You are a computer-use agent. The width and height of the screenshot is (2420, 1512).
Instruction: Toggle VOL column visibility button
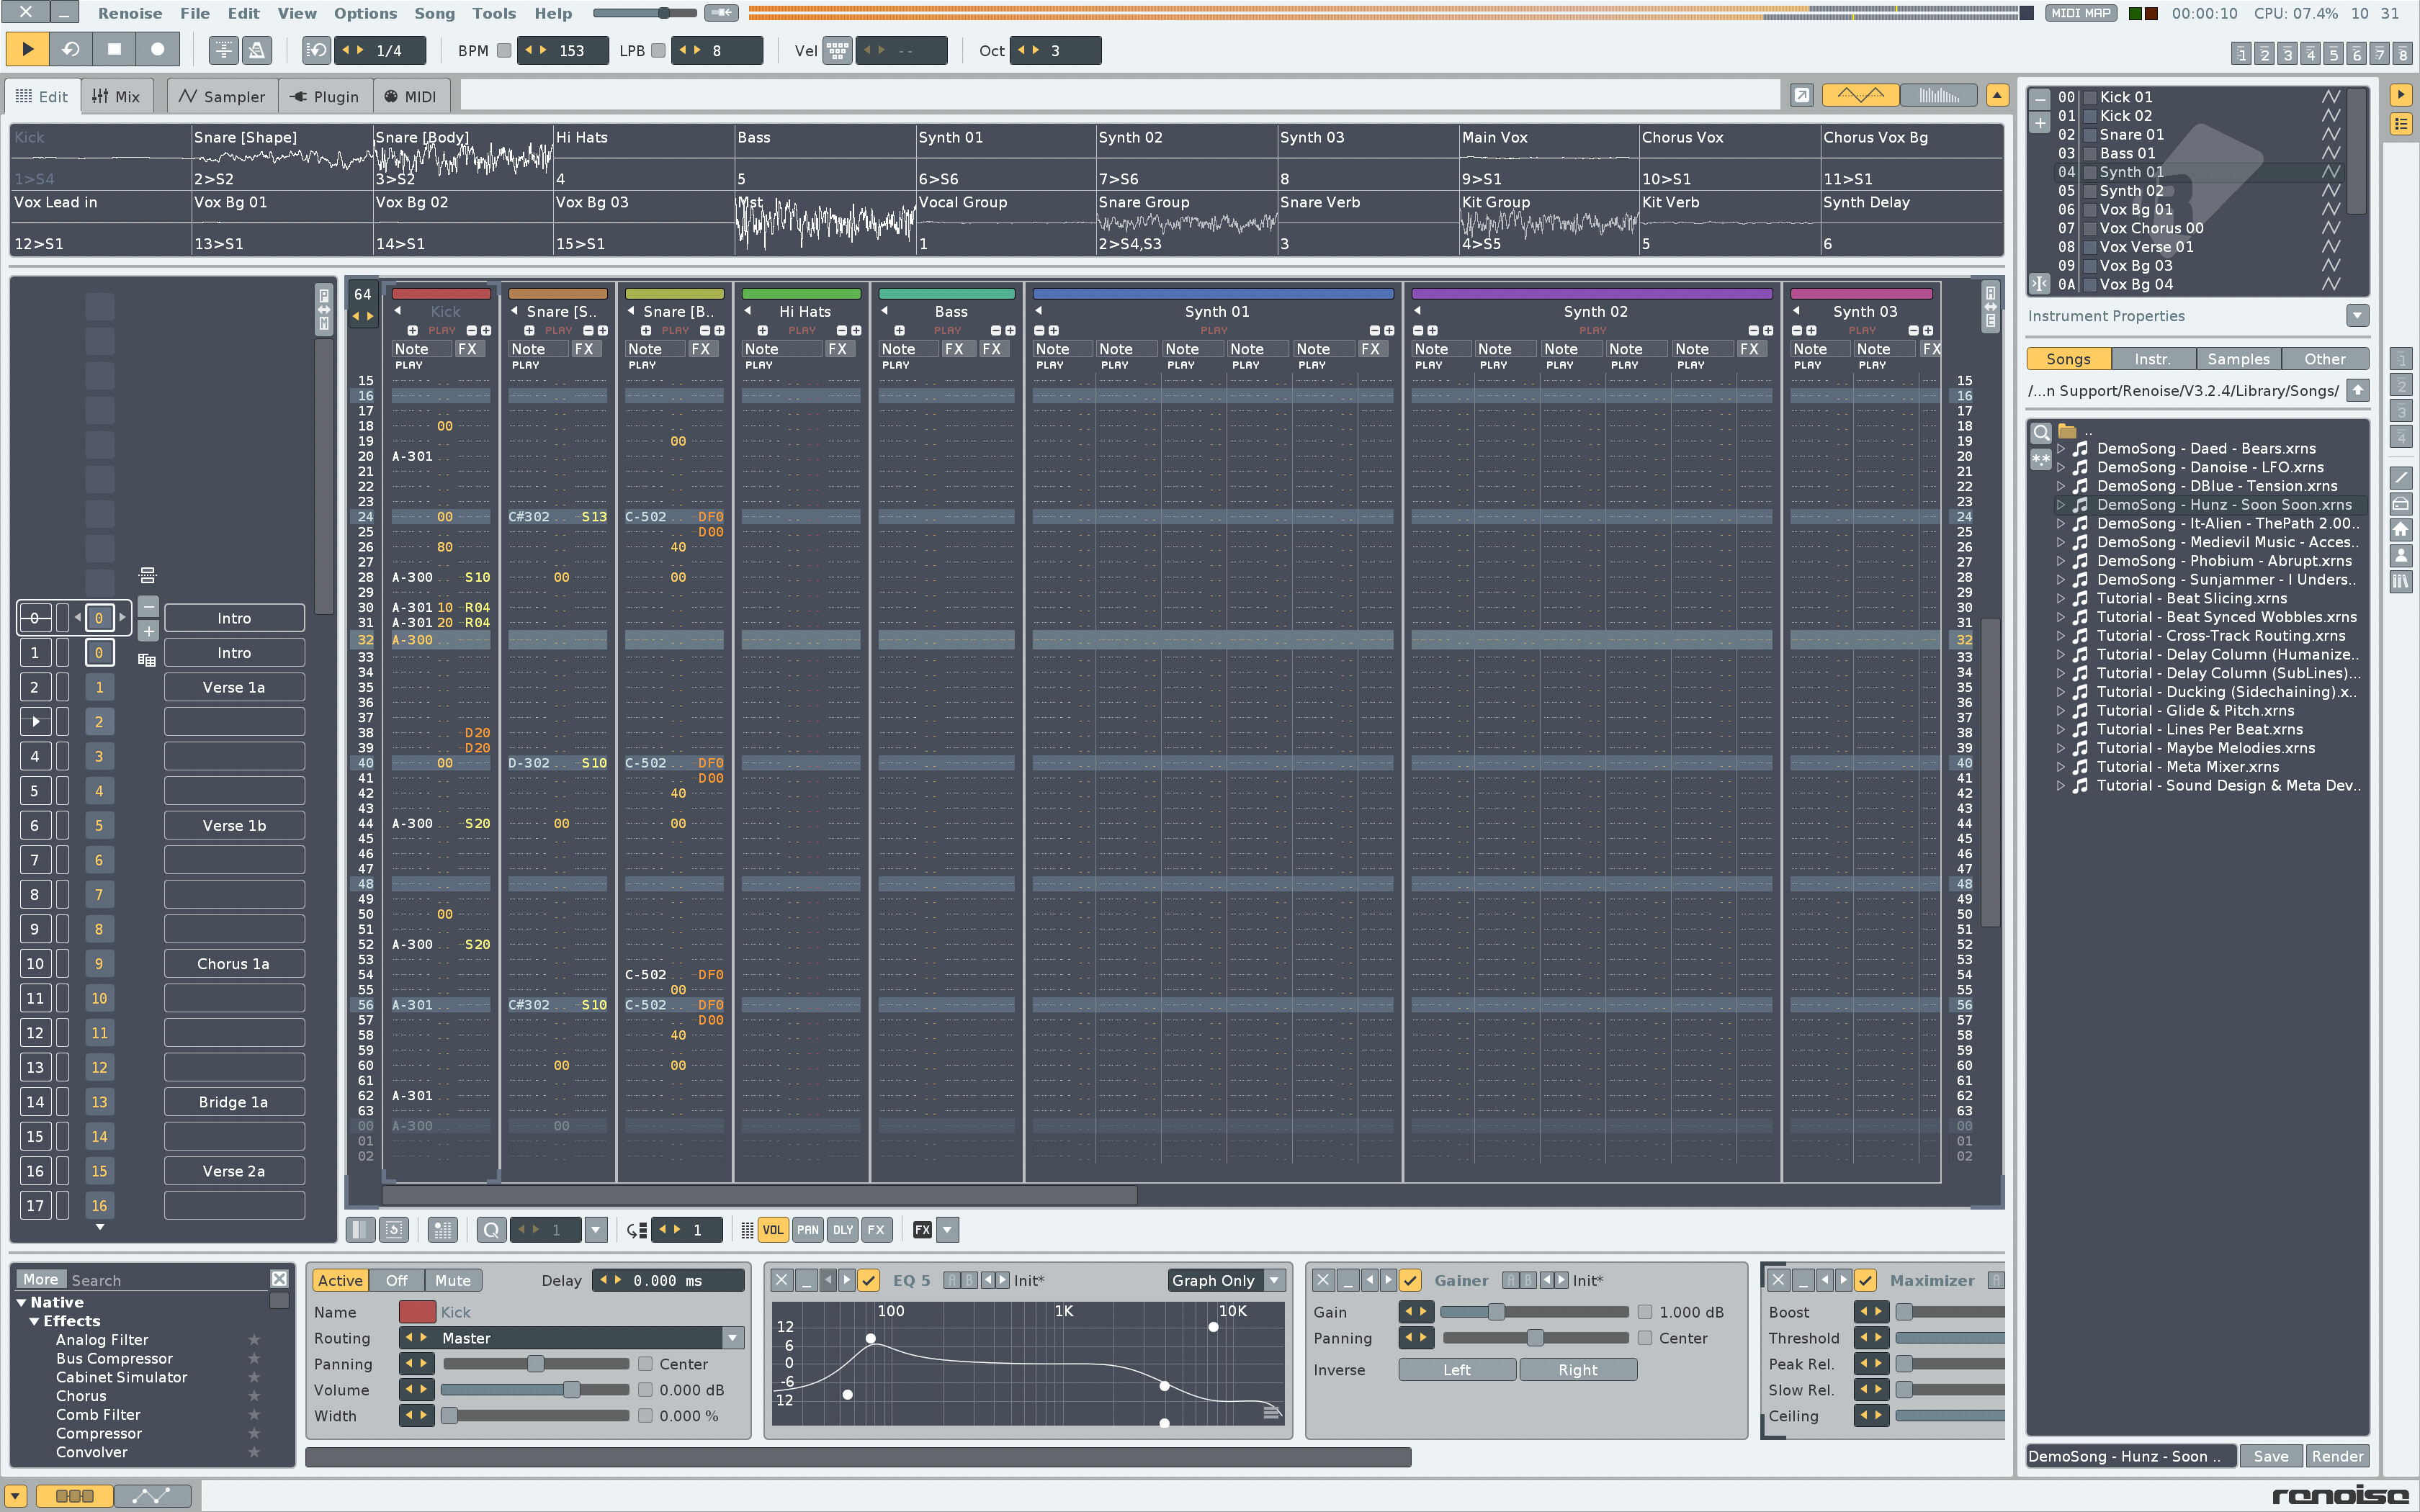click(773, 1230)
